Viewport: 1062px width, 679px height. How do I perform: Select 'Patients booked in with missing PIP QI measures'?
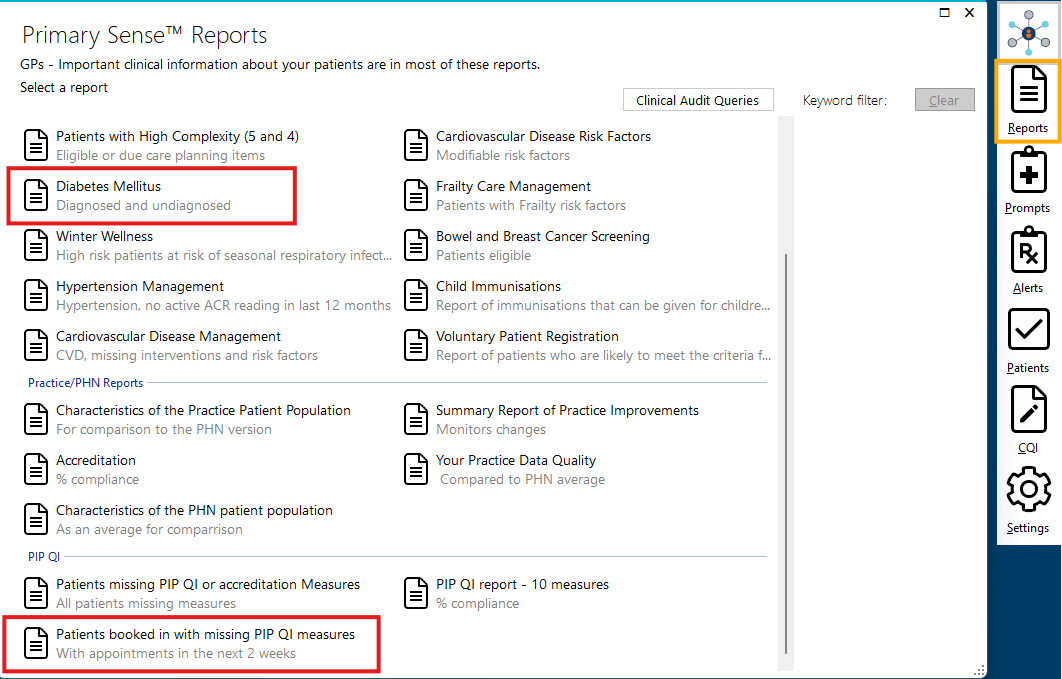click(205, 634)
